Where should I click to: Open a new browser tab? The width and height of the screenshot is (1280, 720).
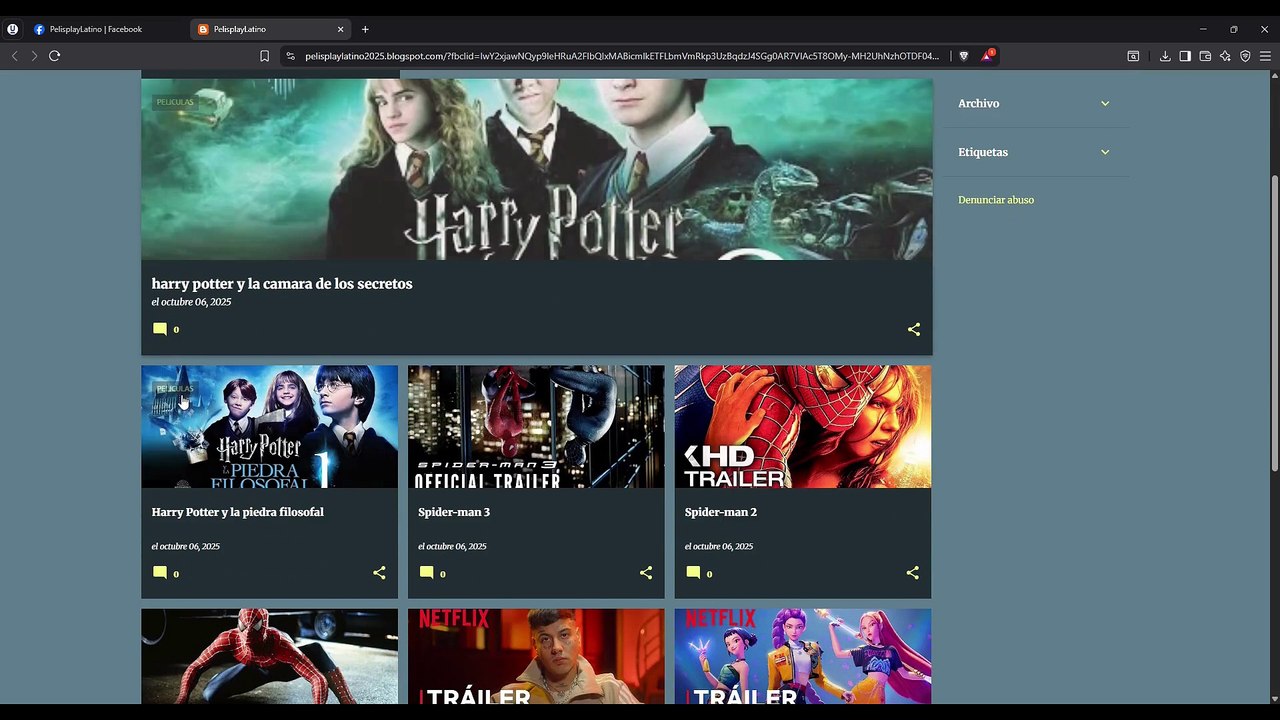pos(365,29)
